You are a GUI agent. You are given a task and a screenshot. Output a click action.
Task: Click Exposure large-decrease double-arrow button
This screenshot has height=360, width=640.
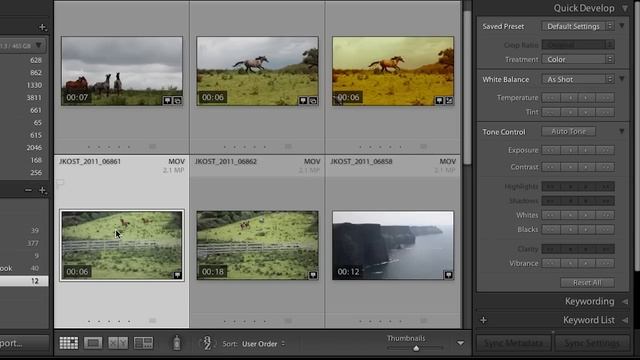(551, 150)
